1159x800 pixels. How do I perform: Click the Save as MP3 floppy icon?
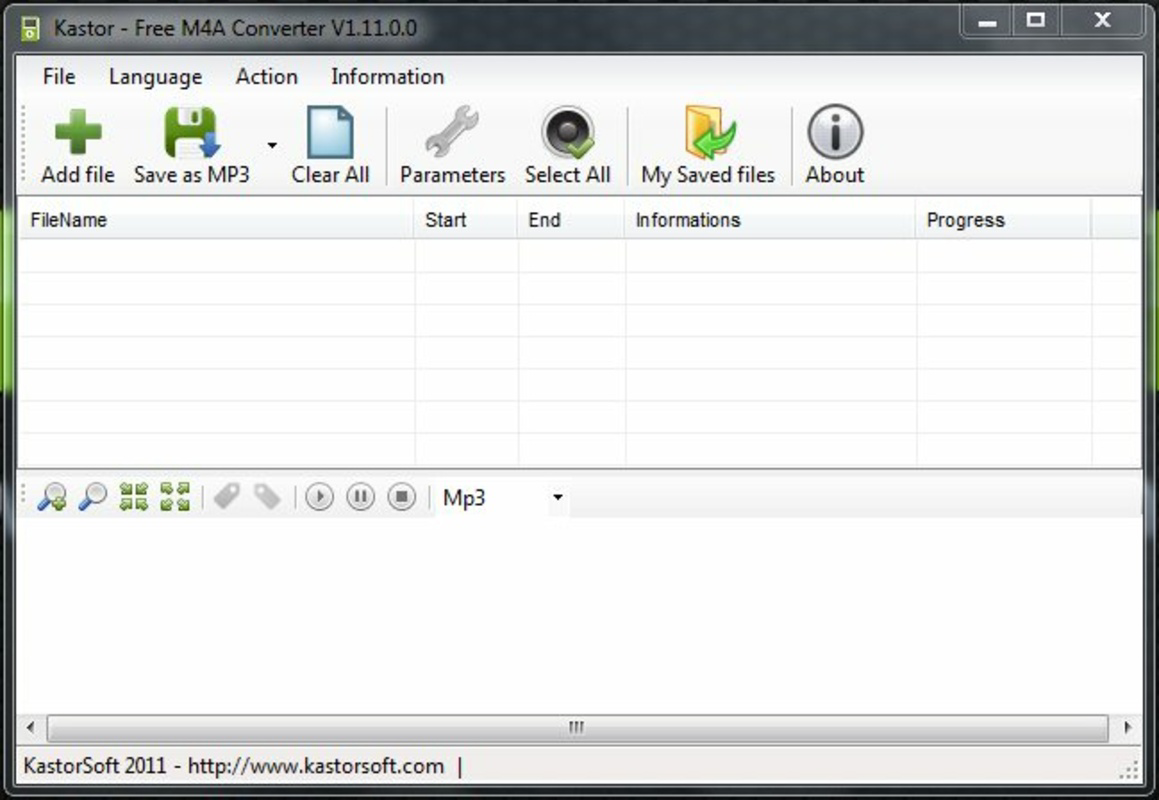coord(191,132)
